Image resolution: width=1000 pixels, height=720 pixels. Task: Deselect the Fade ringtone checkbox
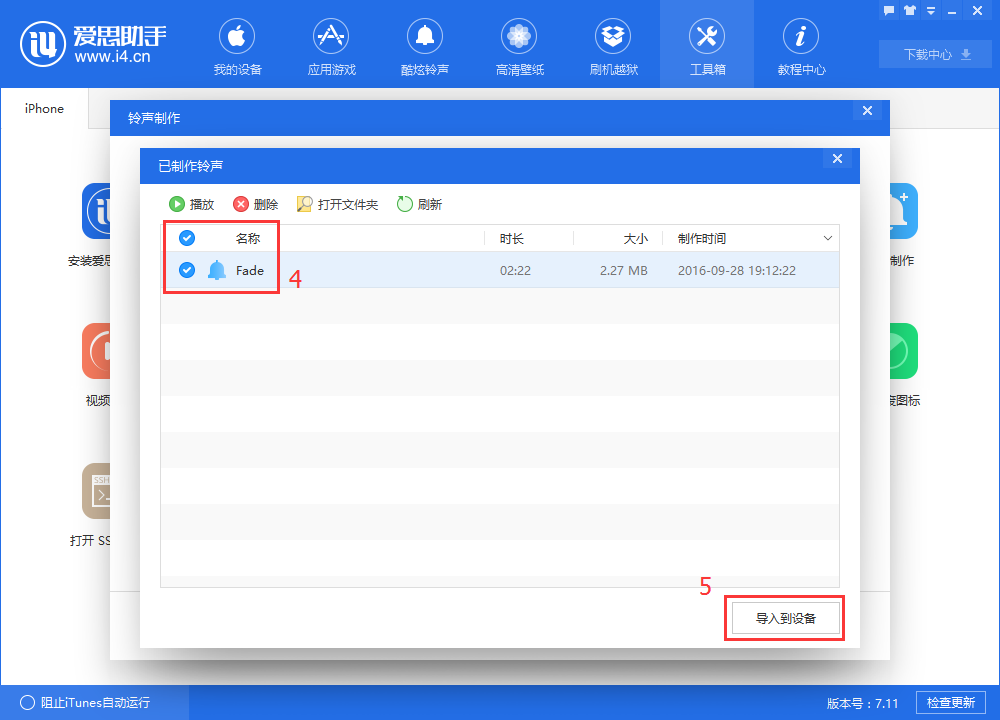coord(186,270)
